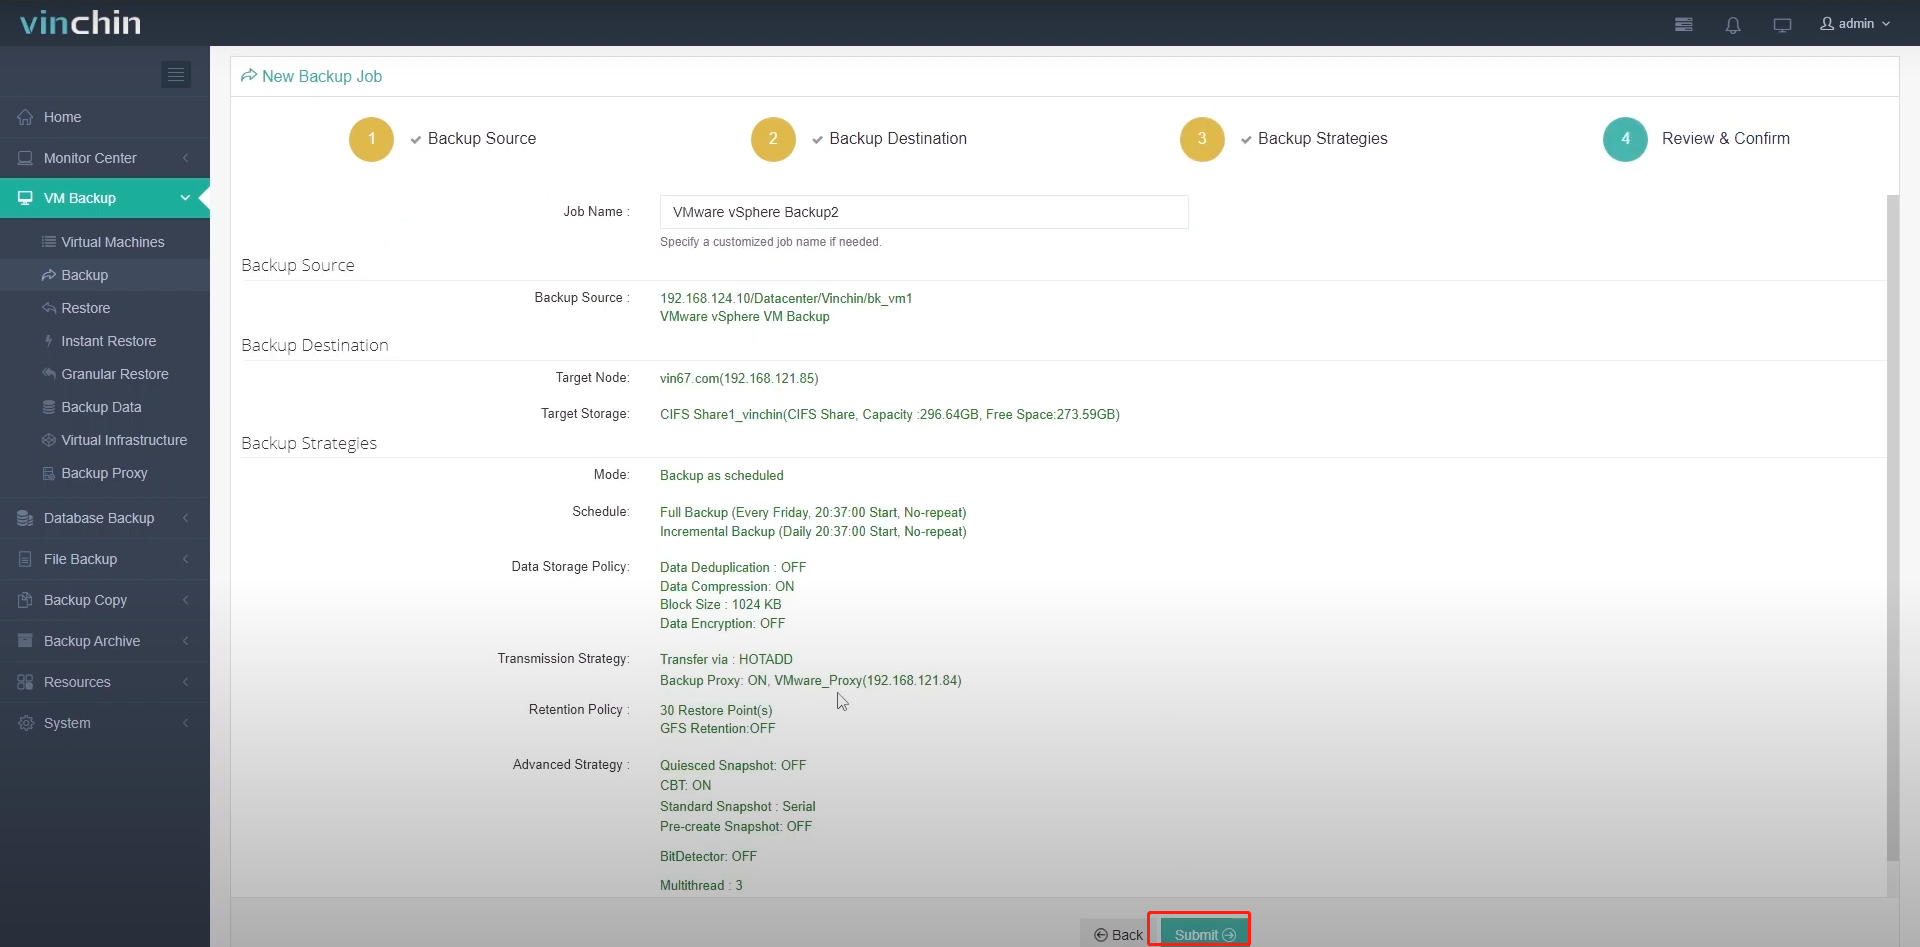Expand Monitor Center chevron

[186, 158]
